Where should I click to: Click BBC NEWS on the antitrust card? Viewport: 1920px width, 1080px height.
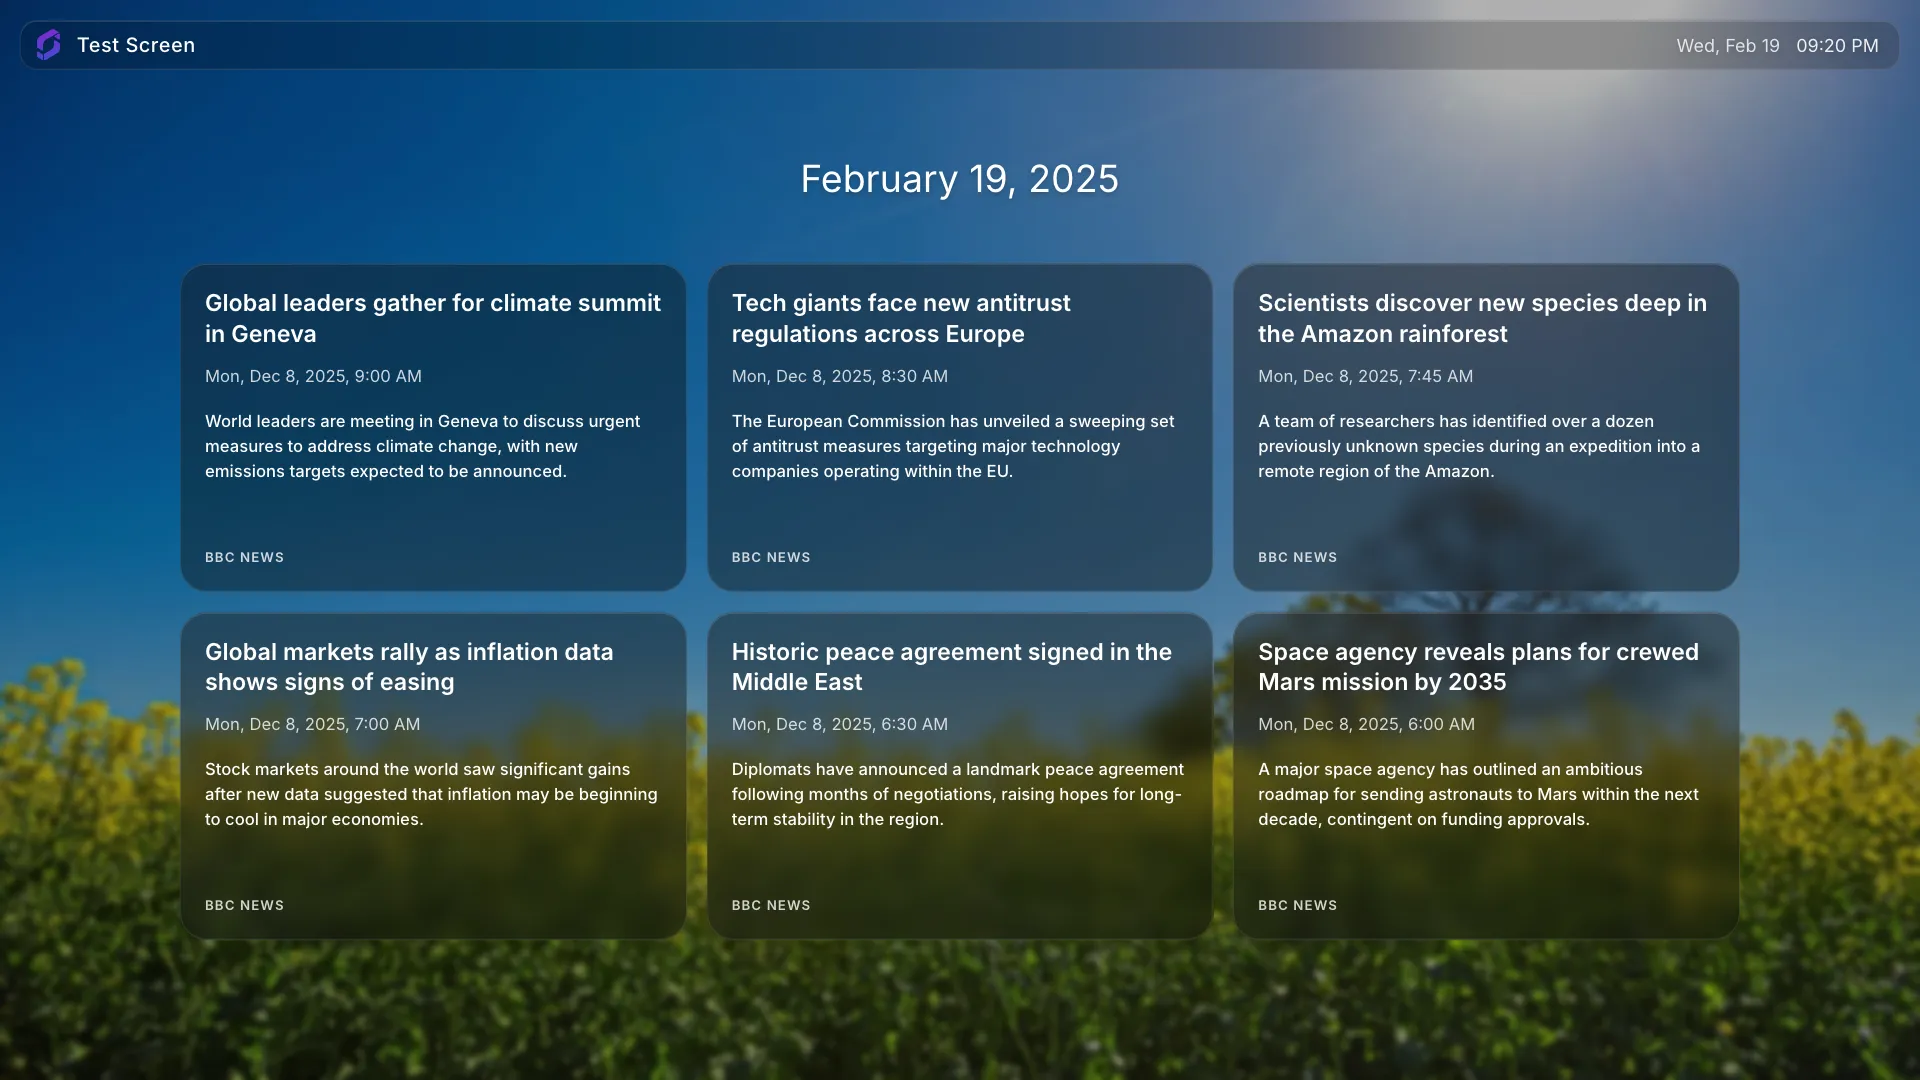771,557
